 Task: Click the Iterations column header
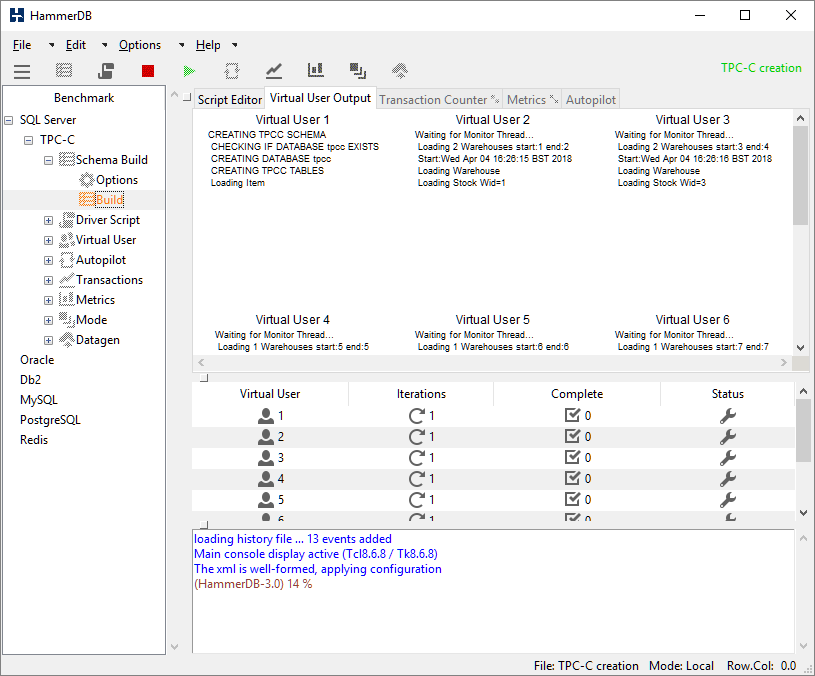pos(421,394)
